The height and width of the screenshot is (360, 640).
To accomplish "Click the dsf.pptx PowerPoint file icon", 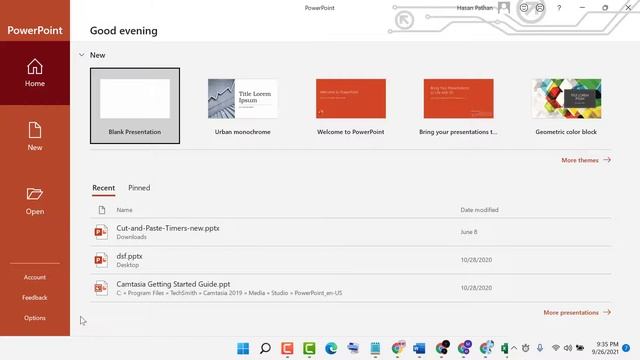I will tap(101, 260).
